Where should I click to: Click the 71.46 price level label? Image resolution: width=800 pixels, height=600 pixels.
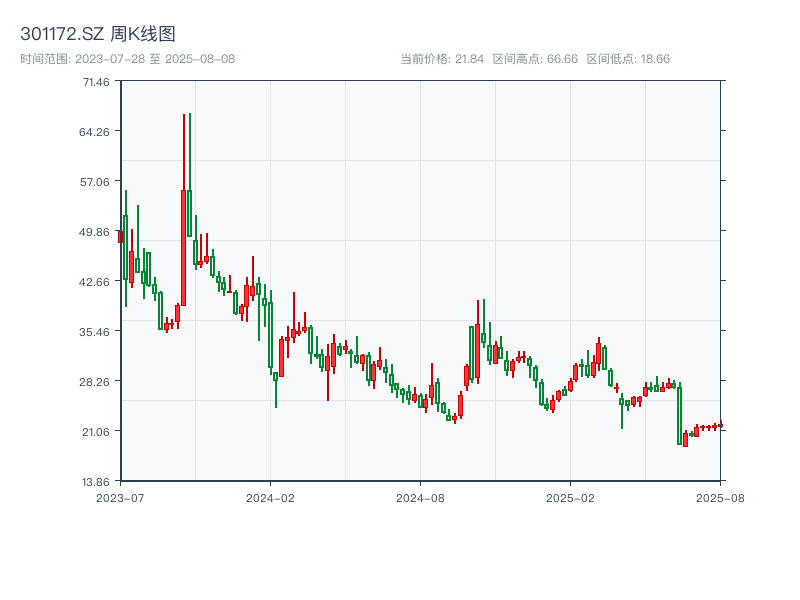coord(96,83)
